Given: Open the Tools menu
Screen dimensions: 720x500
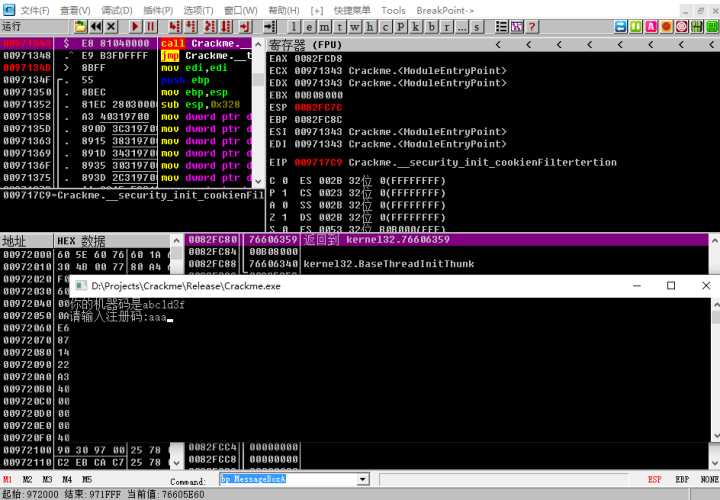Looking at the screenshot, I should click(394, 10).
